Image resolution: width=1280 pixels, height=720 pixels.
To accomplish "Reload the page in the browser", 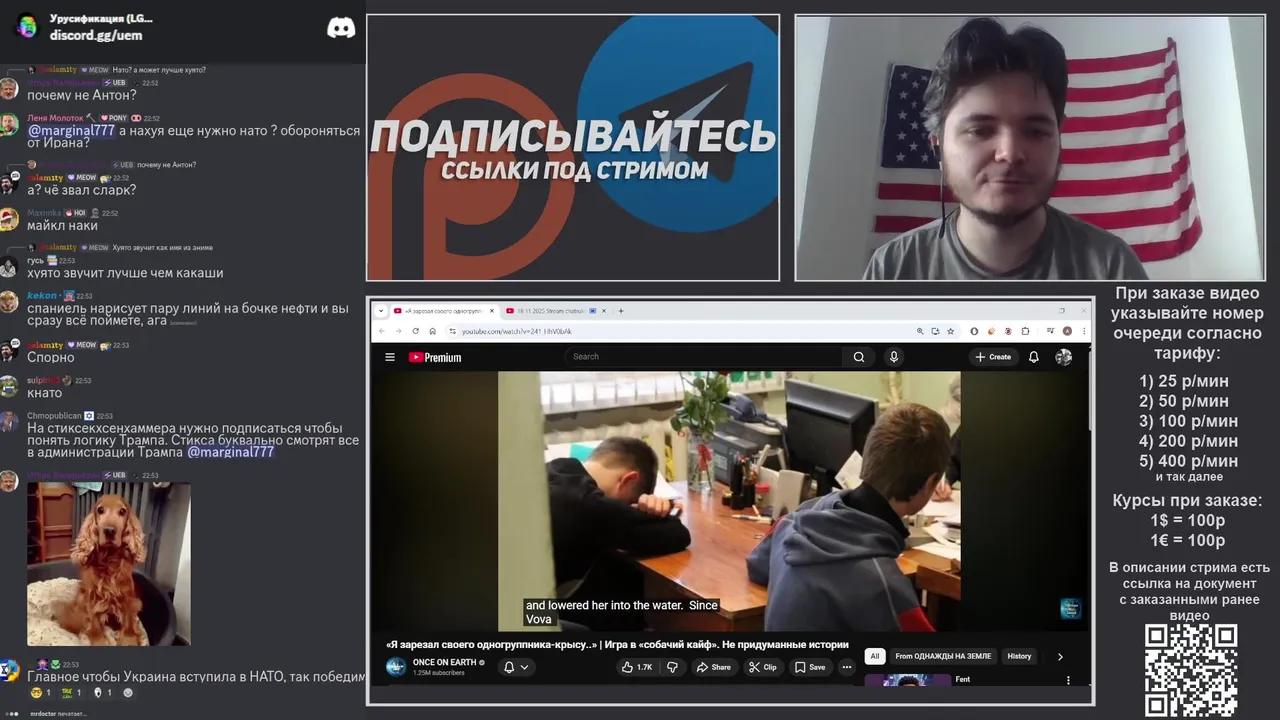I will click(416, 331).
